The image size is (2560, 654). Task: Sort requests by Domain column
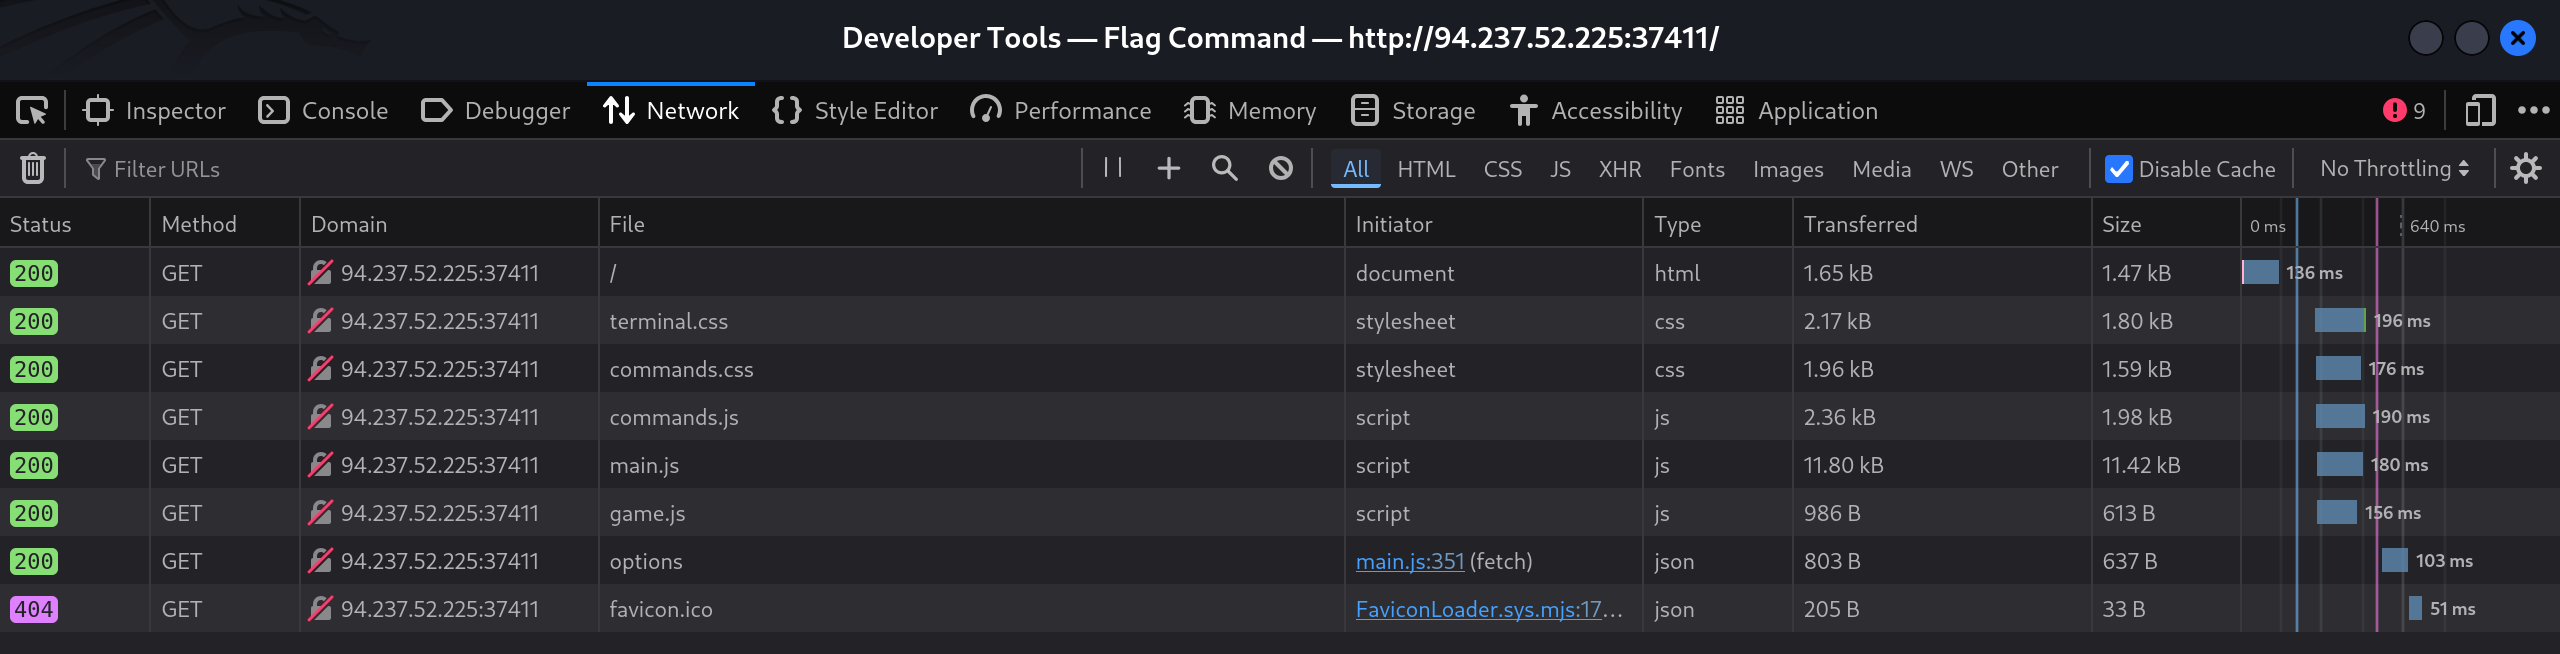(x=449, y=224)
